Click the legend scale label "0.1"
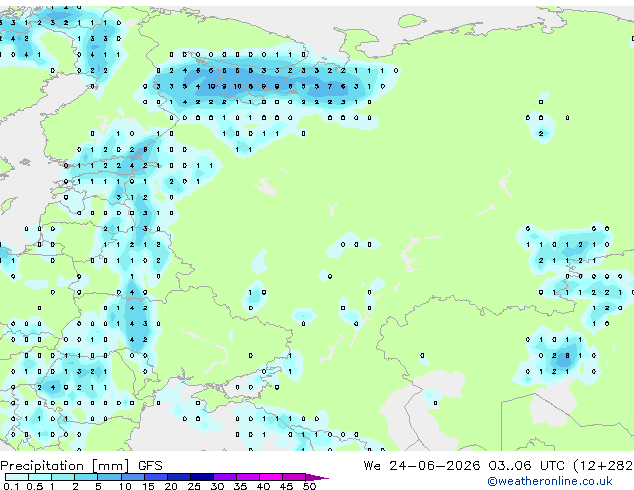The height and width of the screenshot is (490, 634). (x=11, y=486)
